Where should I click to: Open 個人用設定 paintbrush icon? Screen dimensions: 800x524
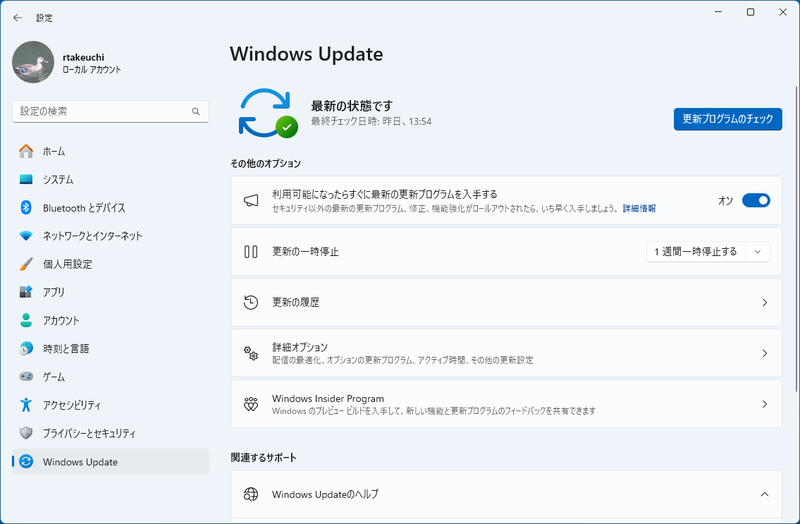26,264
